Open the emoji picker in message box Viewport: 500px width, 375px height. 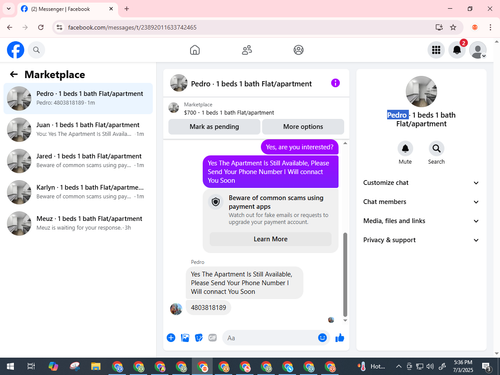[x=322, y=338]
